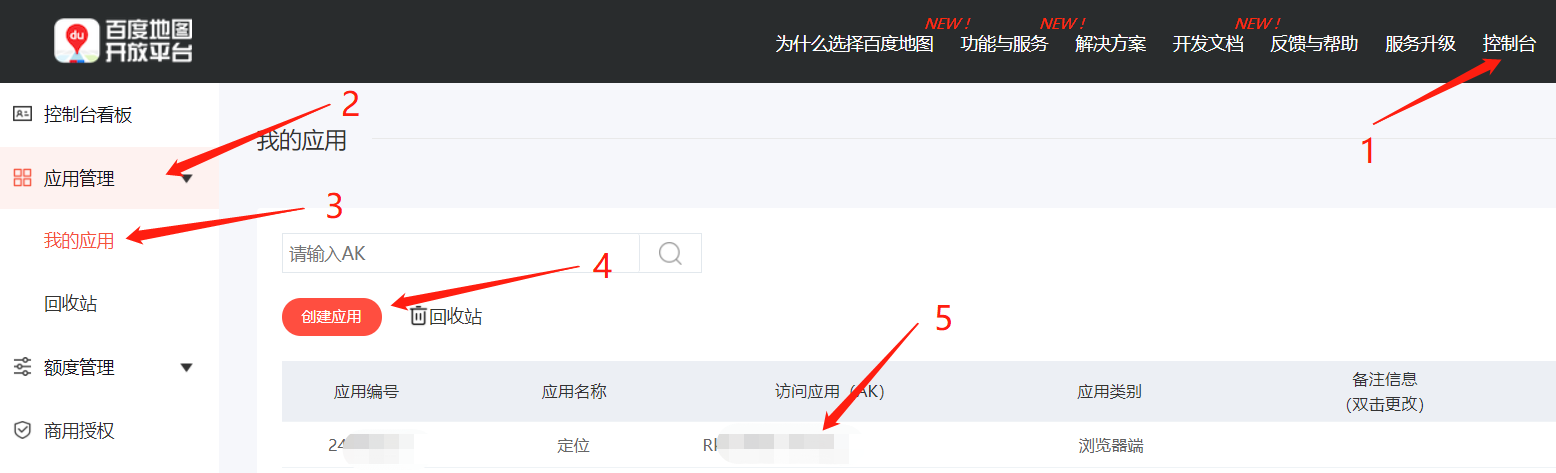This screenshot has height=473, width=1556.
Task: Open the sidebar 回收站 item
Action: [71, 303]
